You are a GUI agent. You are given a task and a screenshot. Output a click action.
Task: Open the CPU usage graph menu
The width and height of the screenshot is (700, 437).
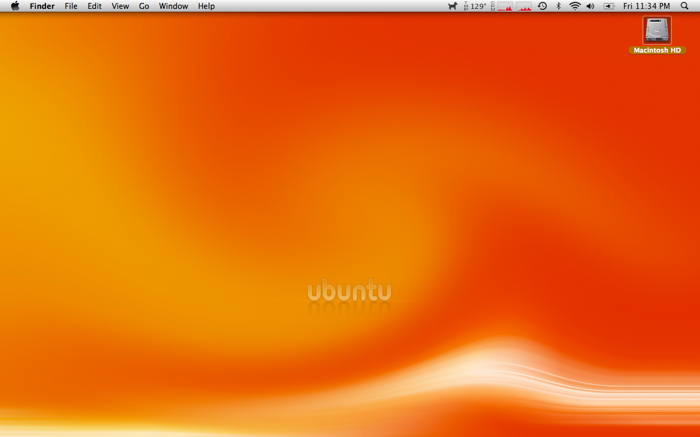click(511, 6)
